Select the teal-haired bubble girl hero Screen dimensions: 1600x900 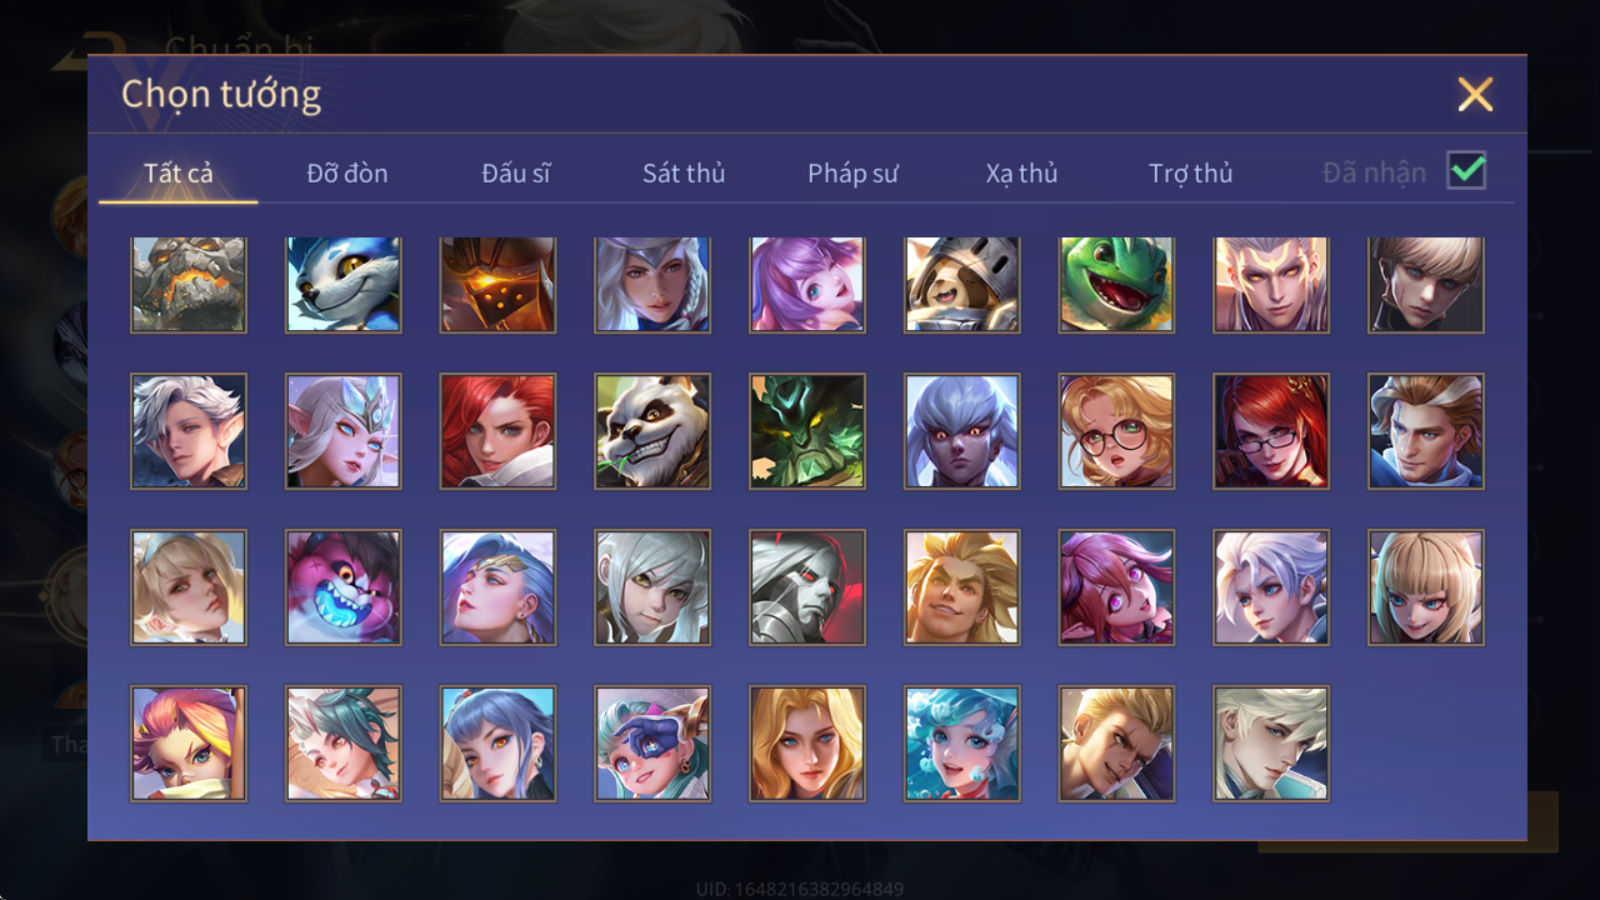pos(962,743)
